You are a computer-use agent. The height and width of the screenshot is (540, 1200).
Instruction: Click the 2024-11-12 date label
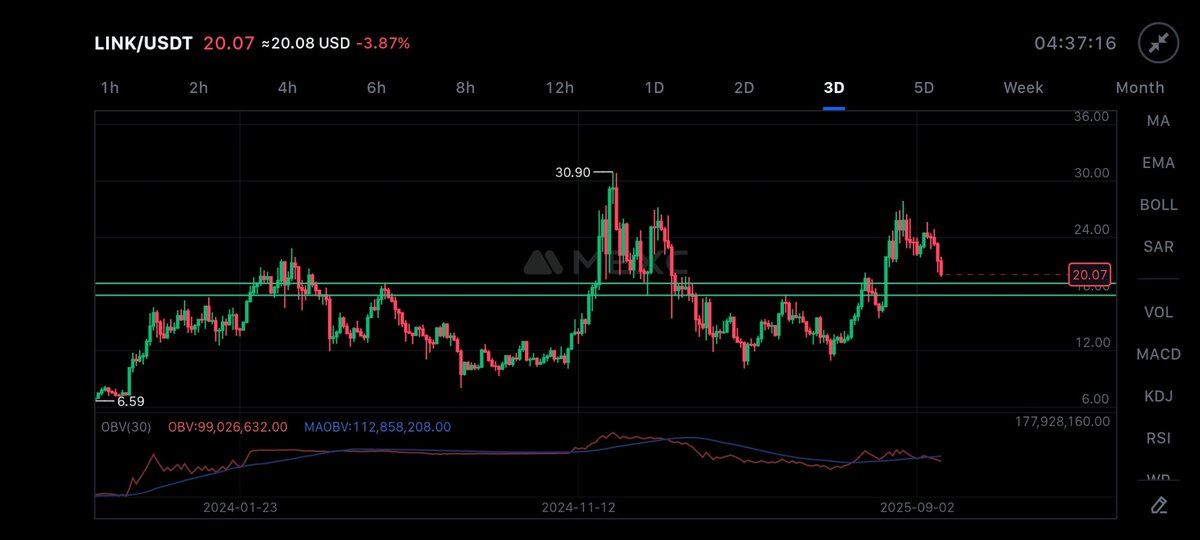tap(577, 507)
